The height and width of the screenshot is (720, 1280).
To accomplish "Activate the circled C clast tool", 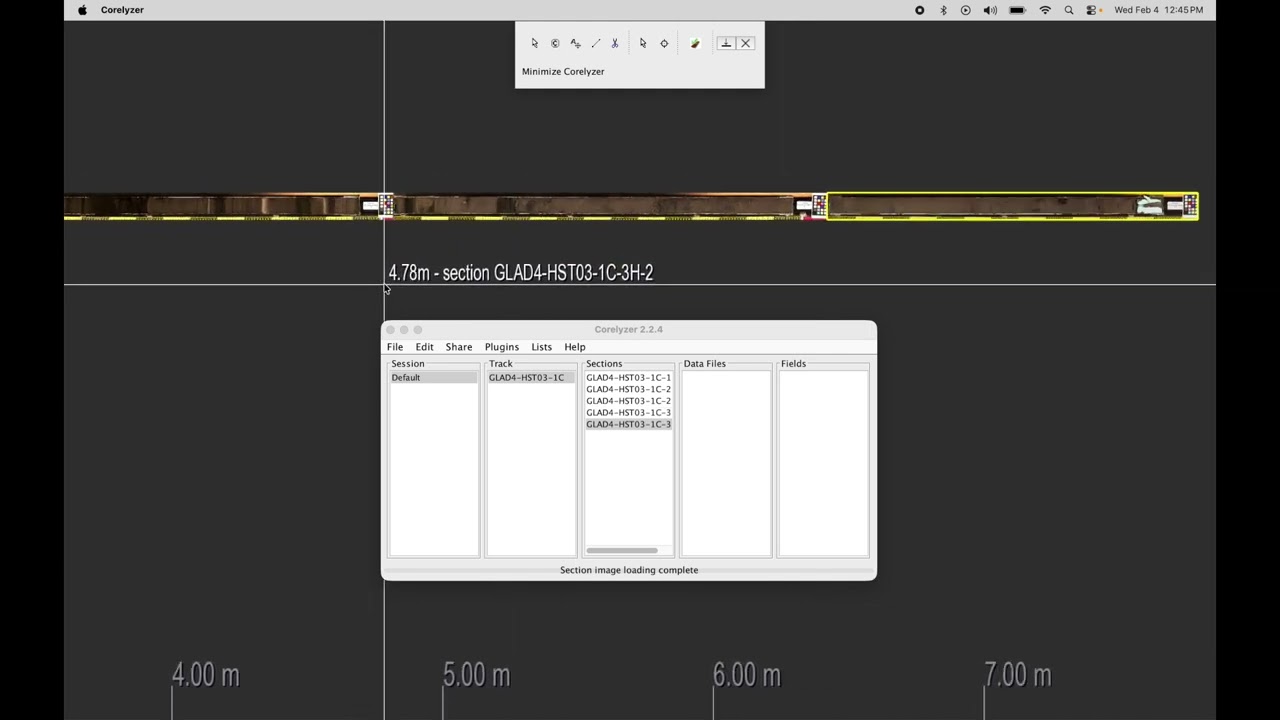I will coord(555,43).
